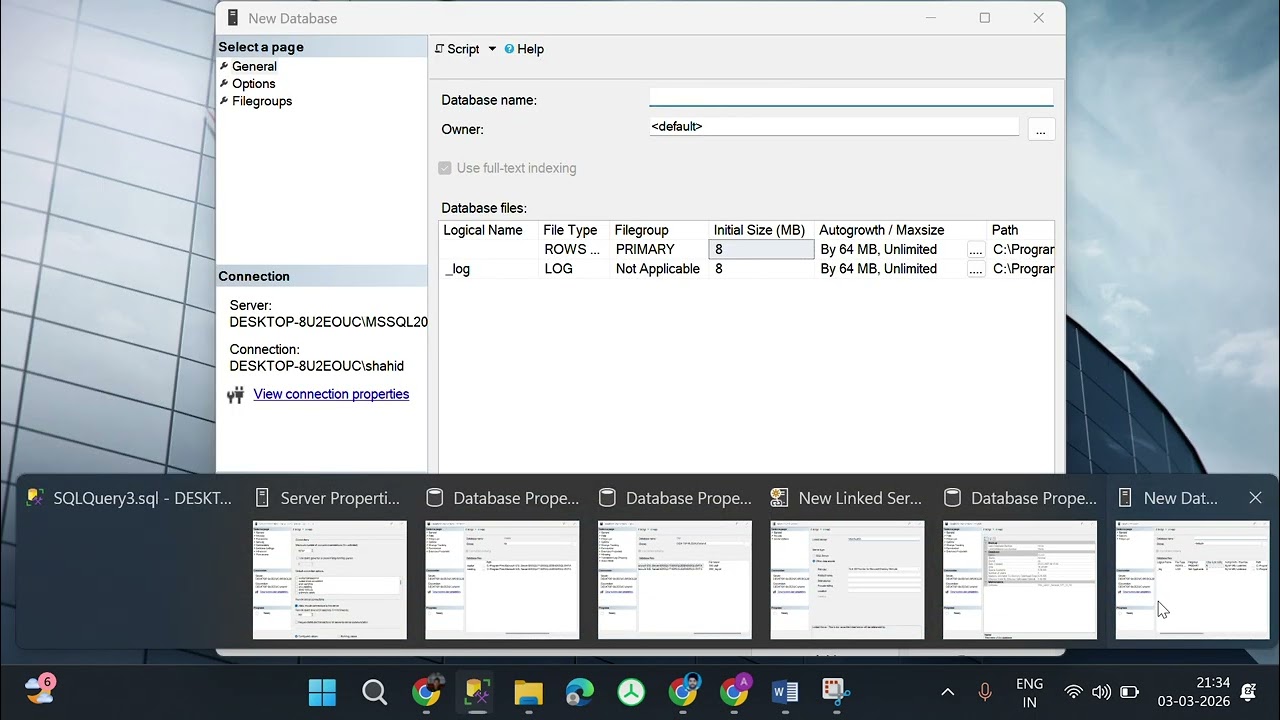Open Snipping Tool from taskbar
Screen dimensions: 1280x720
click(836, 692)
